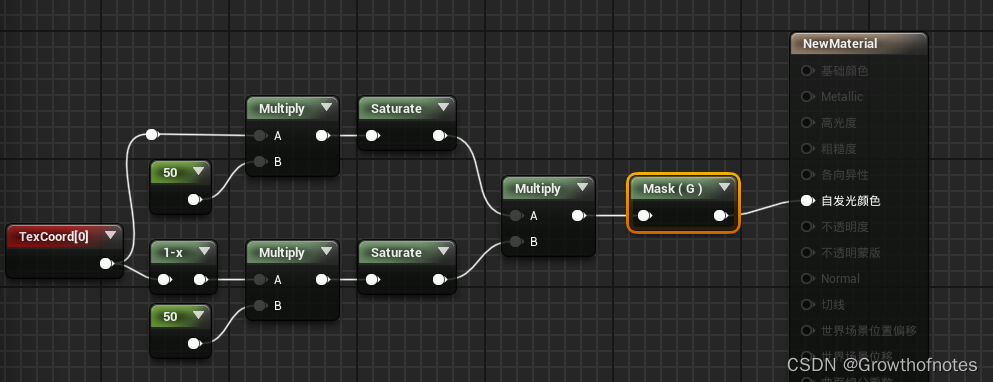Image resolution: width=993 pixels, height=382 pixels.
Task: Expand the arrow on the 1-x node
Action: point(204,251)
